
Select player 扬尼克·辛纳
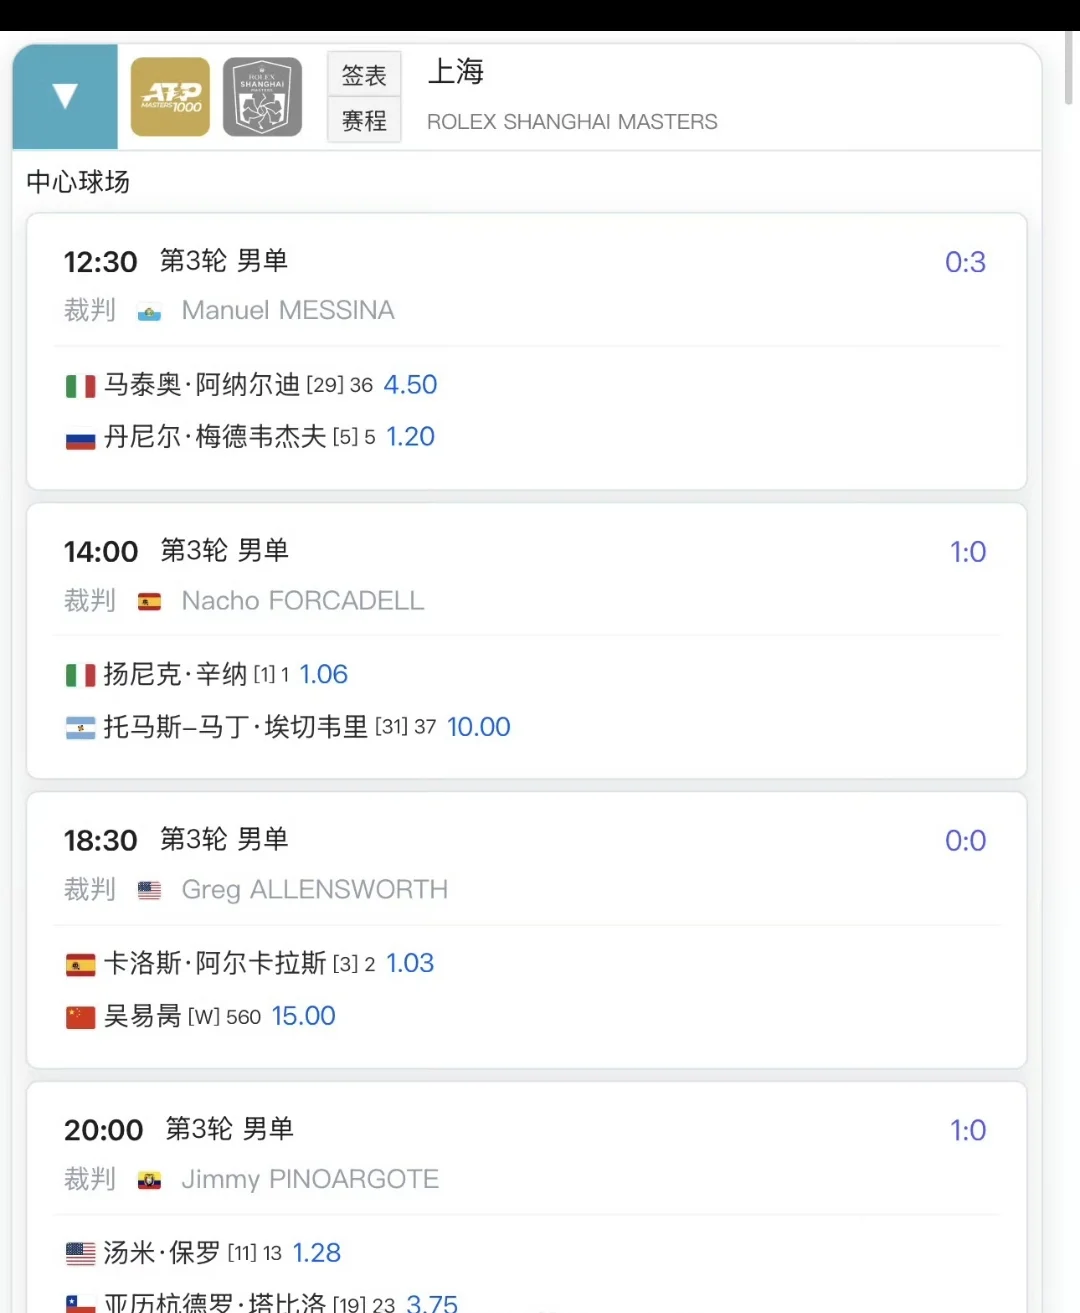[175, 674]
